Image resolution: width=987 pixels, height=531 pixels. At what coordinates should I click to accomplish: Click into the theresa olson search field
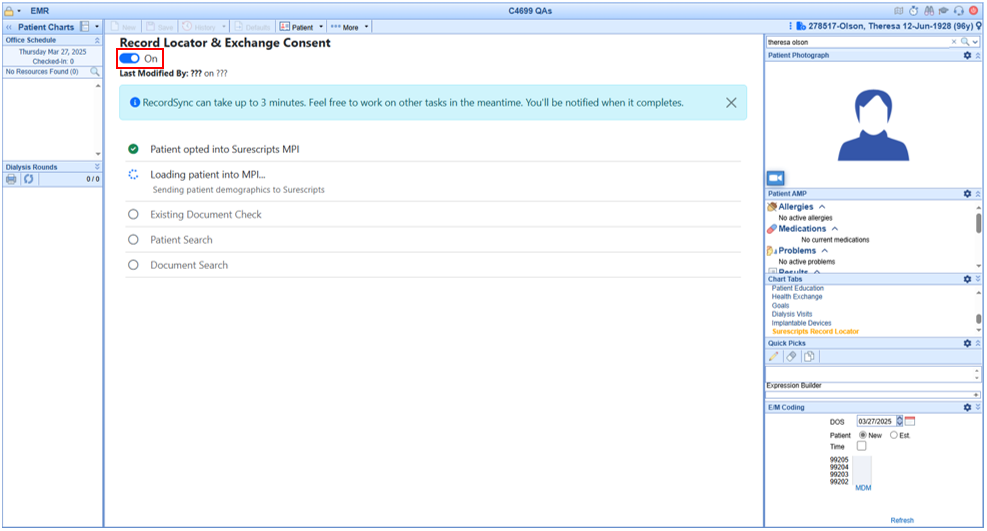click(858, 42)
